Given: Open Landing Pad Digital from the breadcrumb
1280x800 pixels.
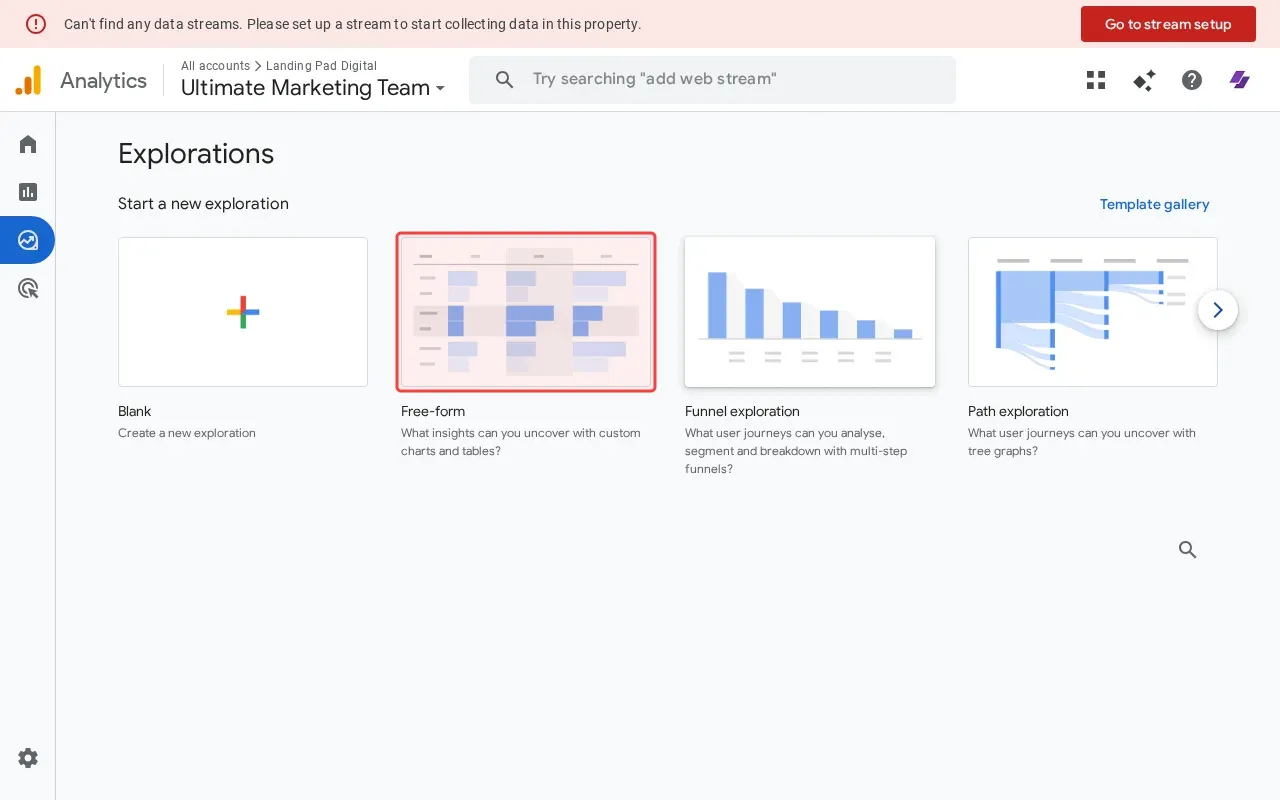Looking at the screenshot, I should pyautogui.click(x=322, y=66).
